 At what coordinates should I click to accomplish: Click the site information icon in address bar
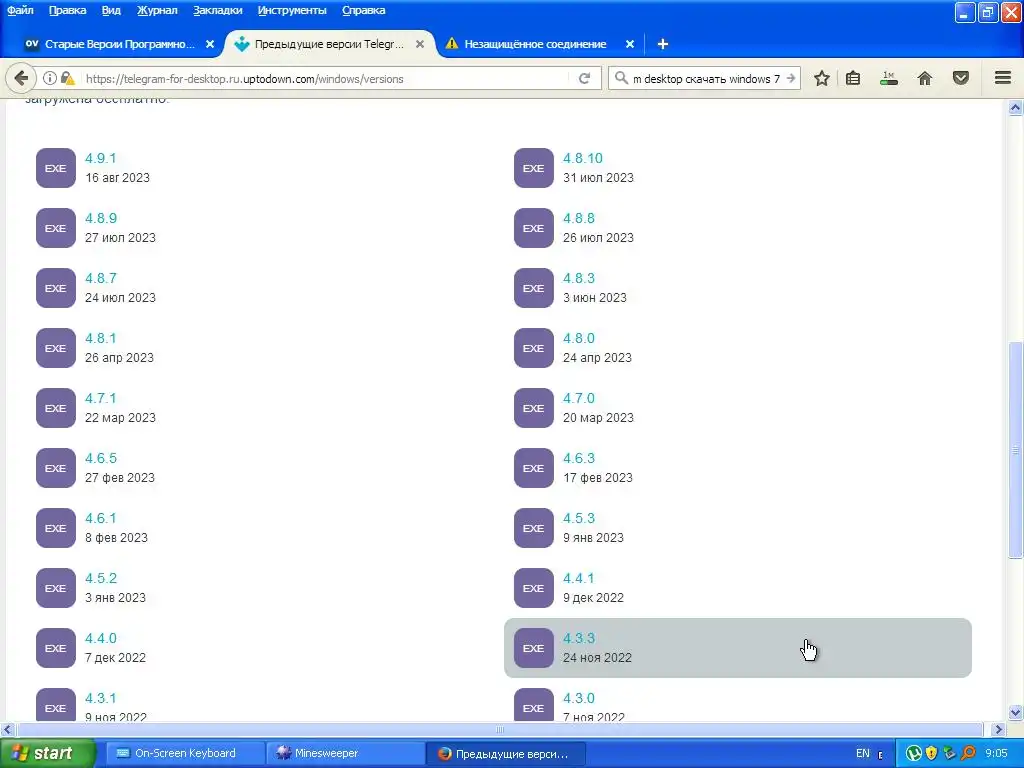[50, 78]
